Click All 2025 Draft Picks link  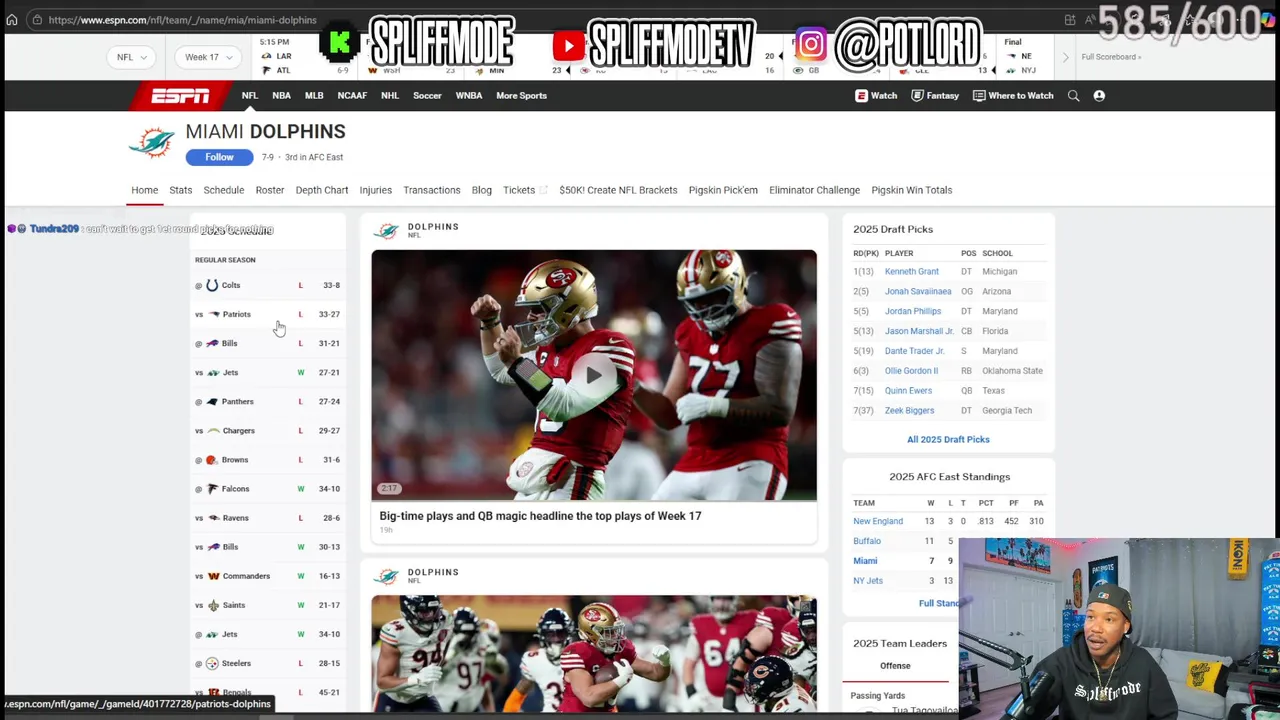point(948,440)
